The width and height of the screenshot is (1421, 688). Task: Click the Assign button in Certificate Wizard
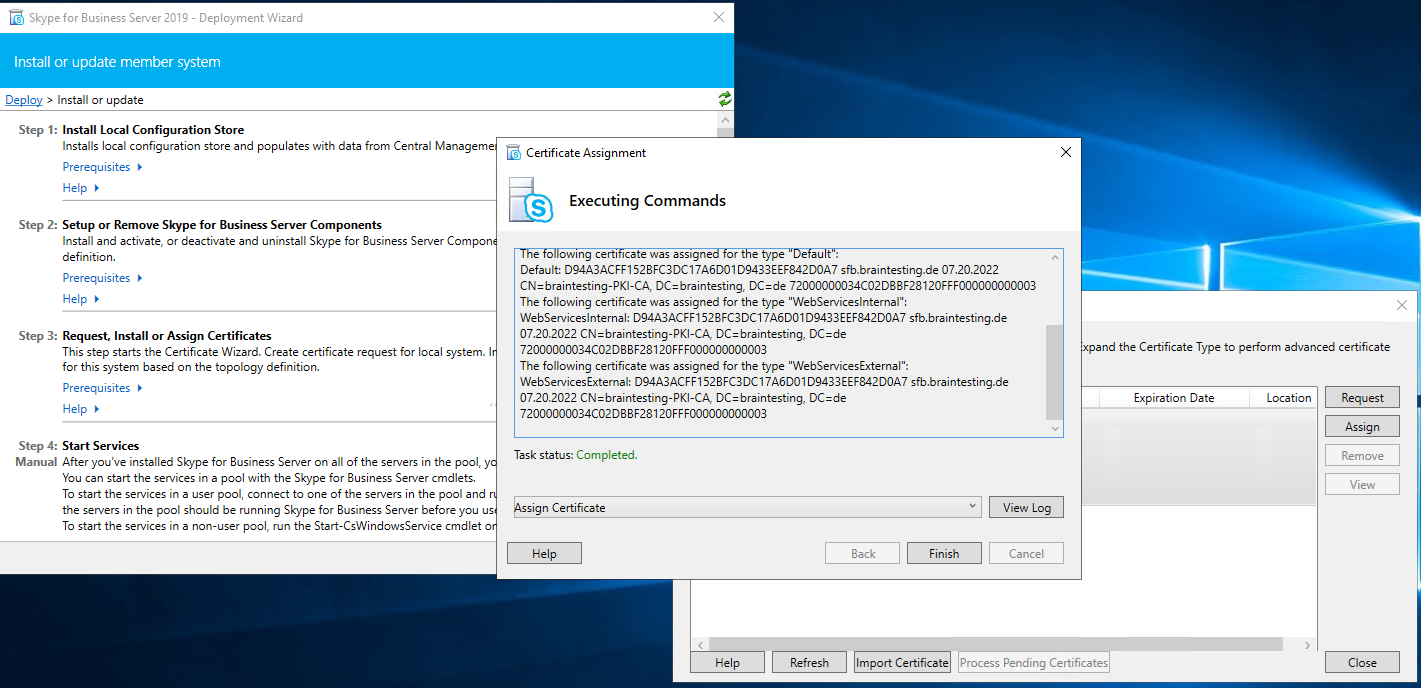click(1361, 426)
